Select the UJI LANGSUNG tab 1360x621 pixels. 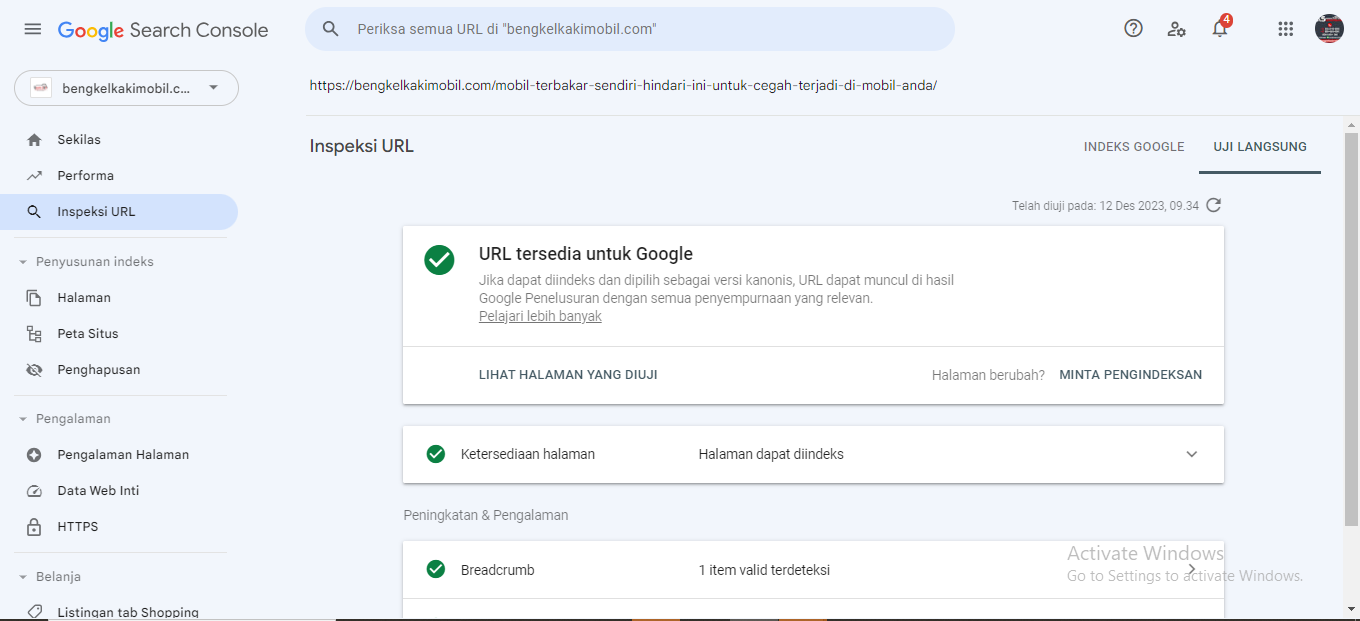coord(1260,147)
